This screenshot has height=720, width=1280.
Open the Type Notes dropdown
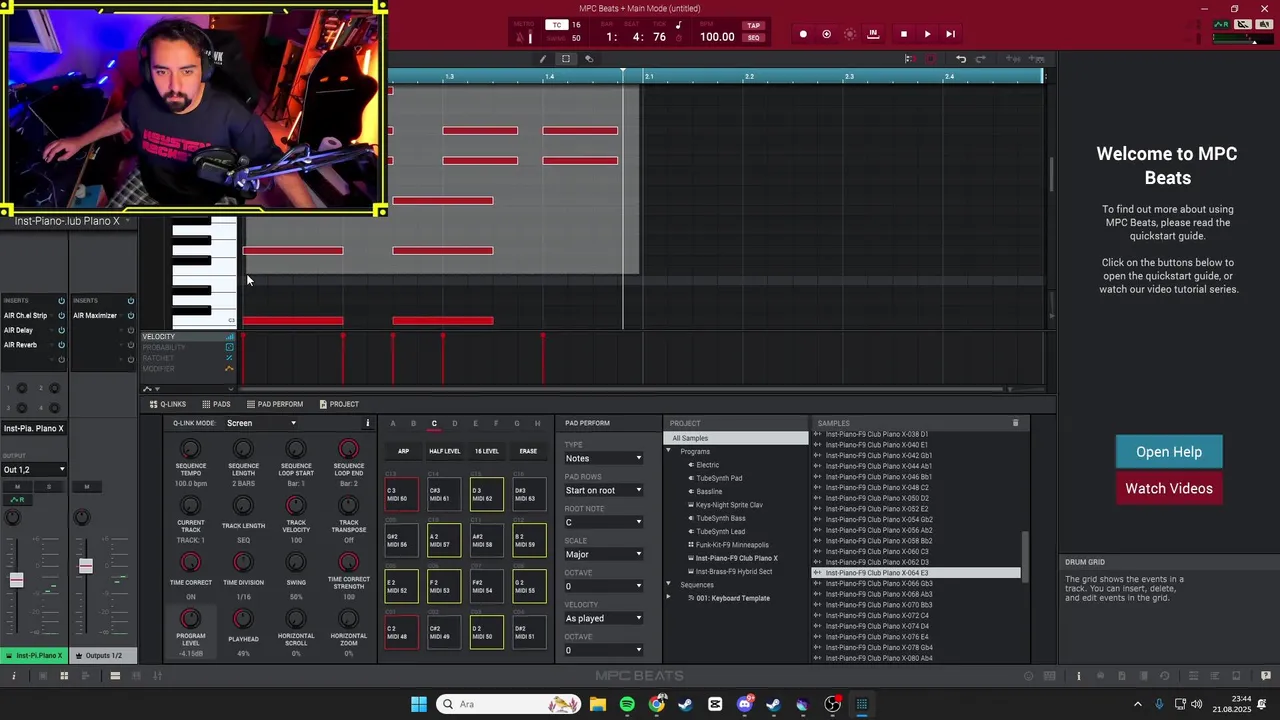click(x=604, y=458)
